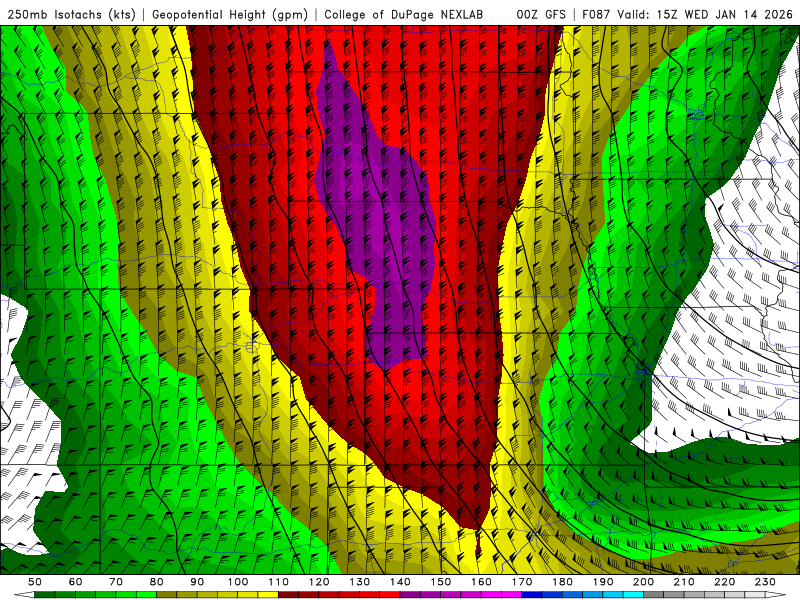Viewport: 800px width, 600px height.
Task: Click the 130 value on the color scale
Action: click(360, 582)
